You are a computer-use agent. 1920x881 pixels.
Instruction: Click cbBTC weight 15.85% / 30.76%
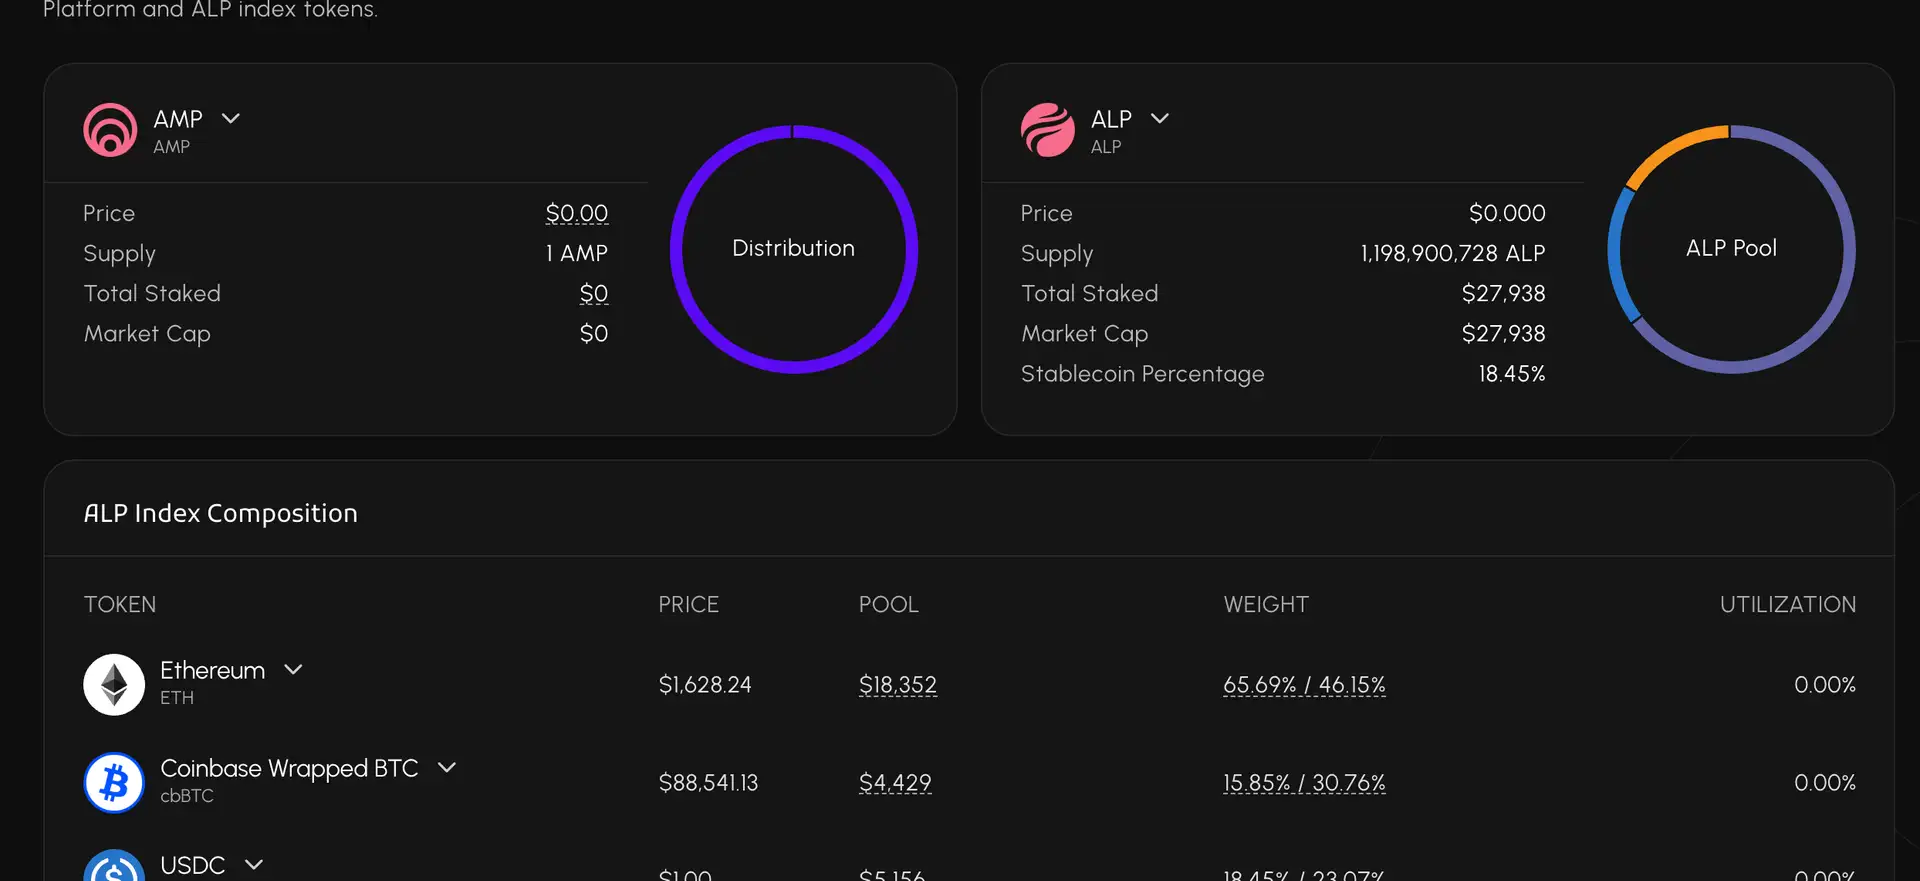click(1304, 783)
